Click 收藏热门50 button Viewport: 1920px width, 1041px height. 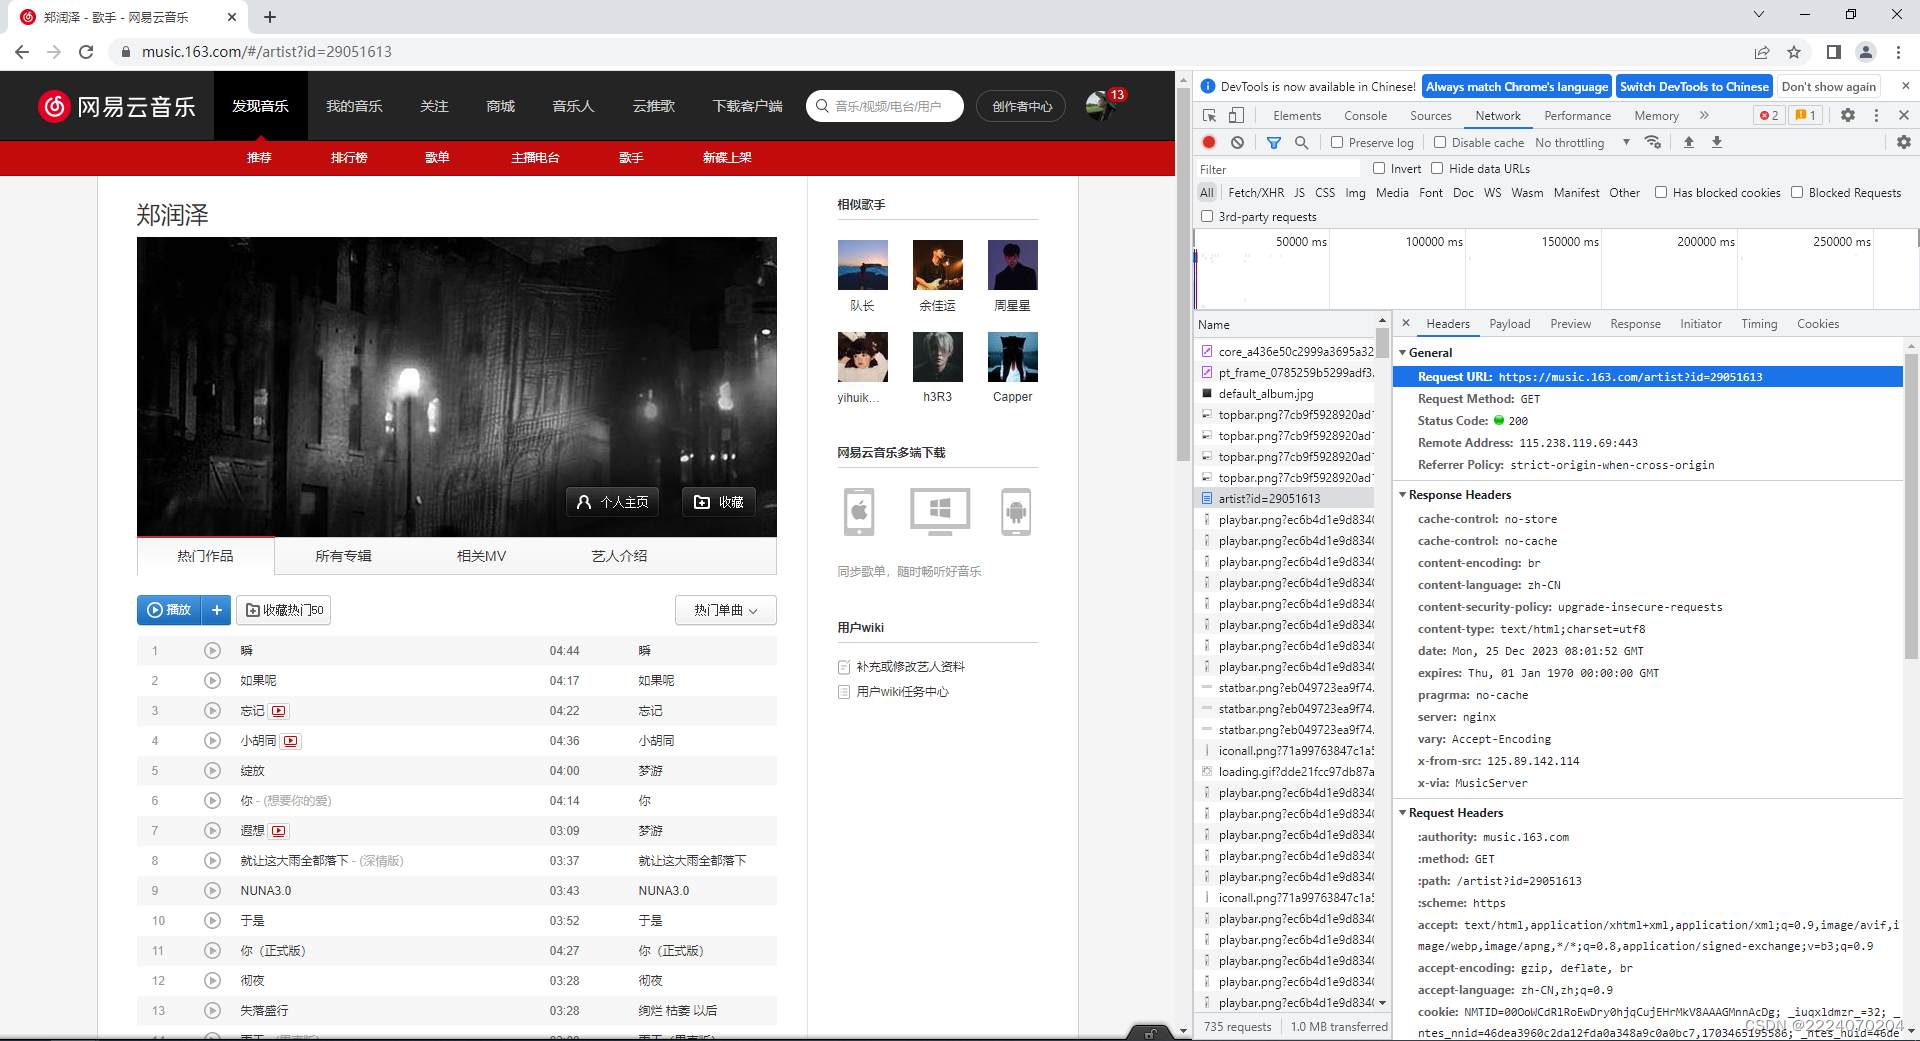coord(284,610)
